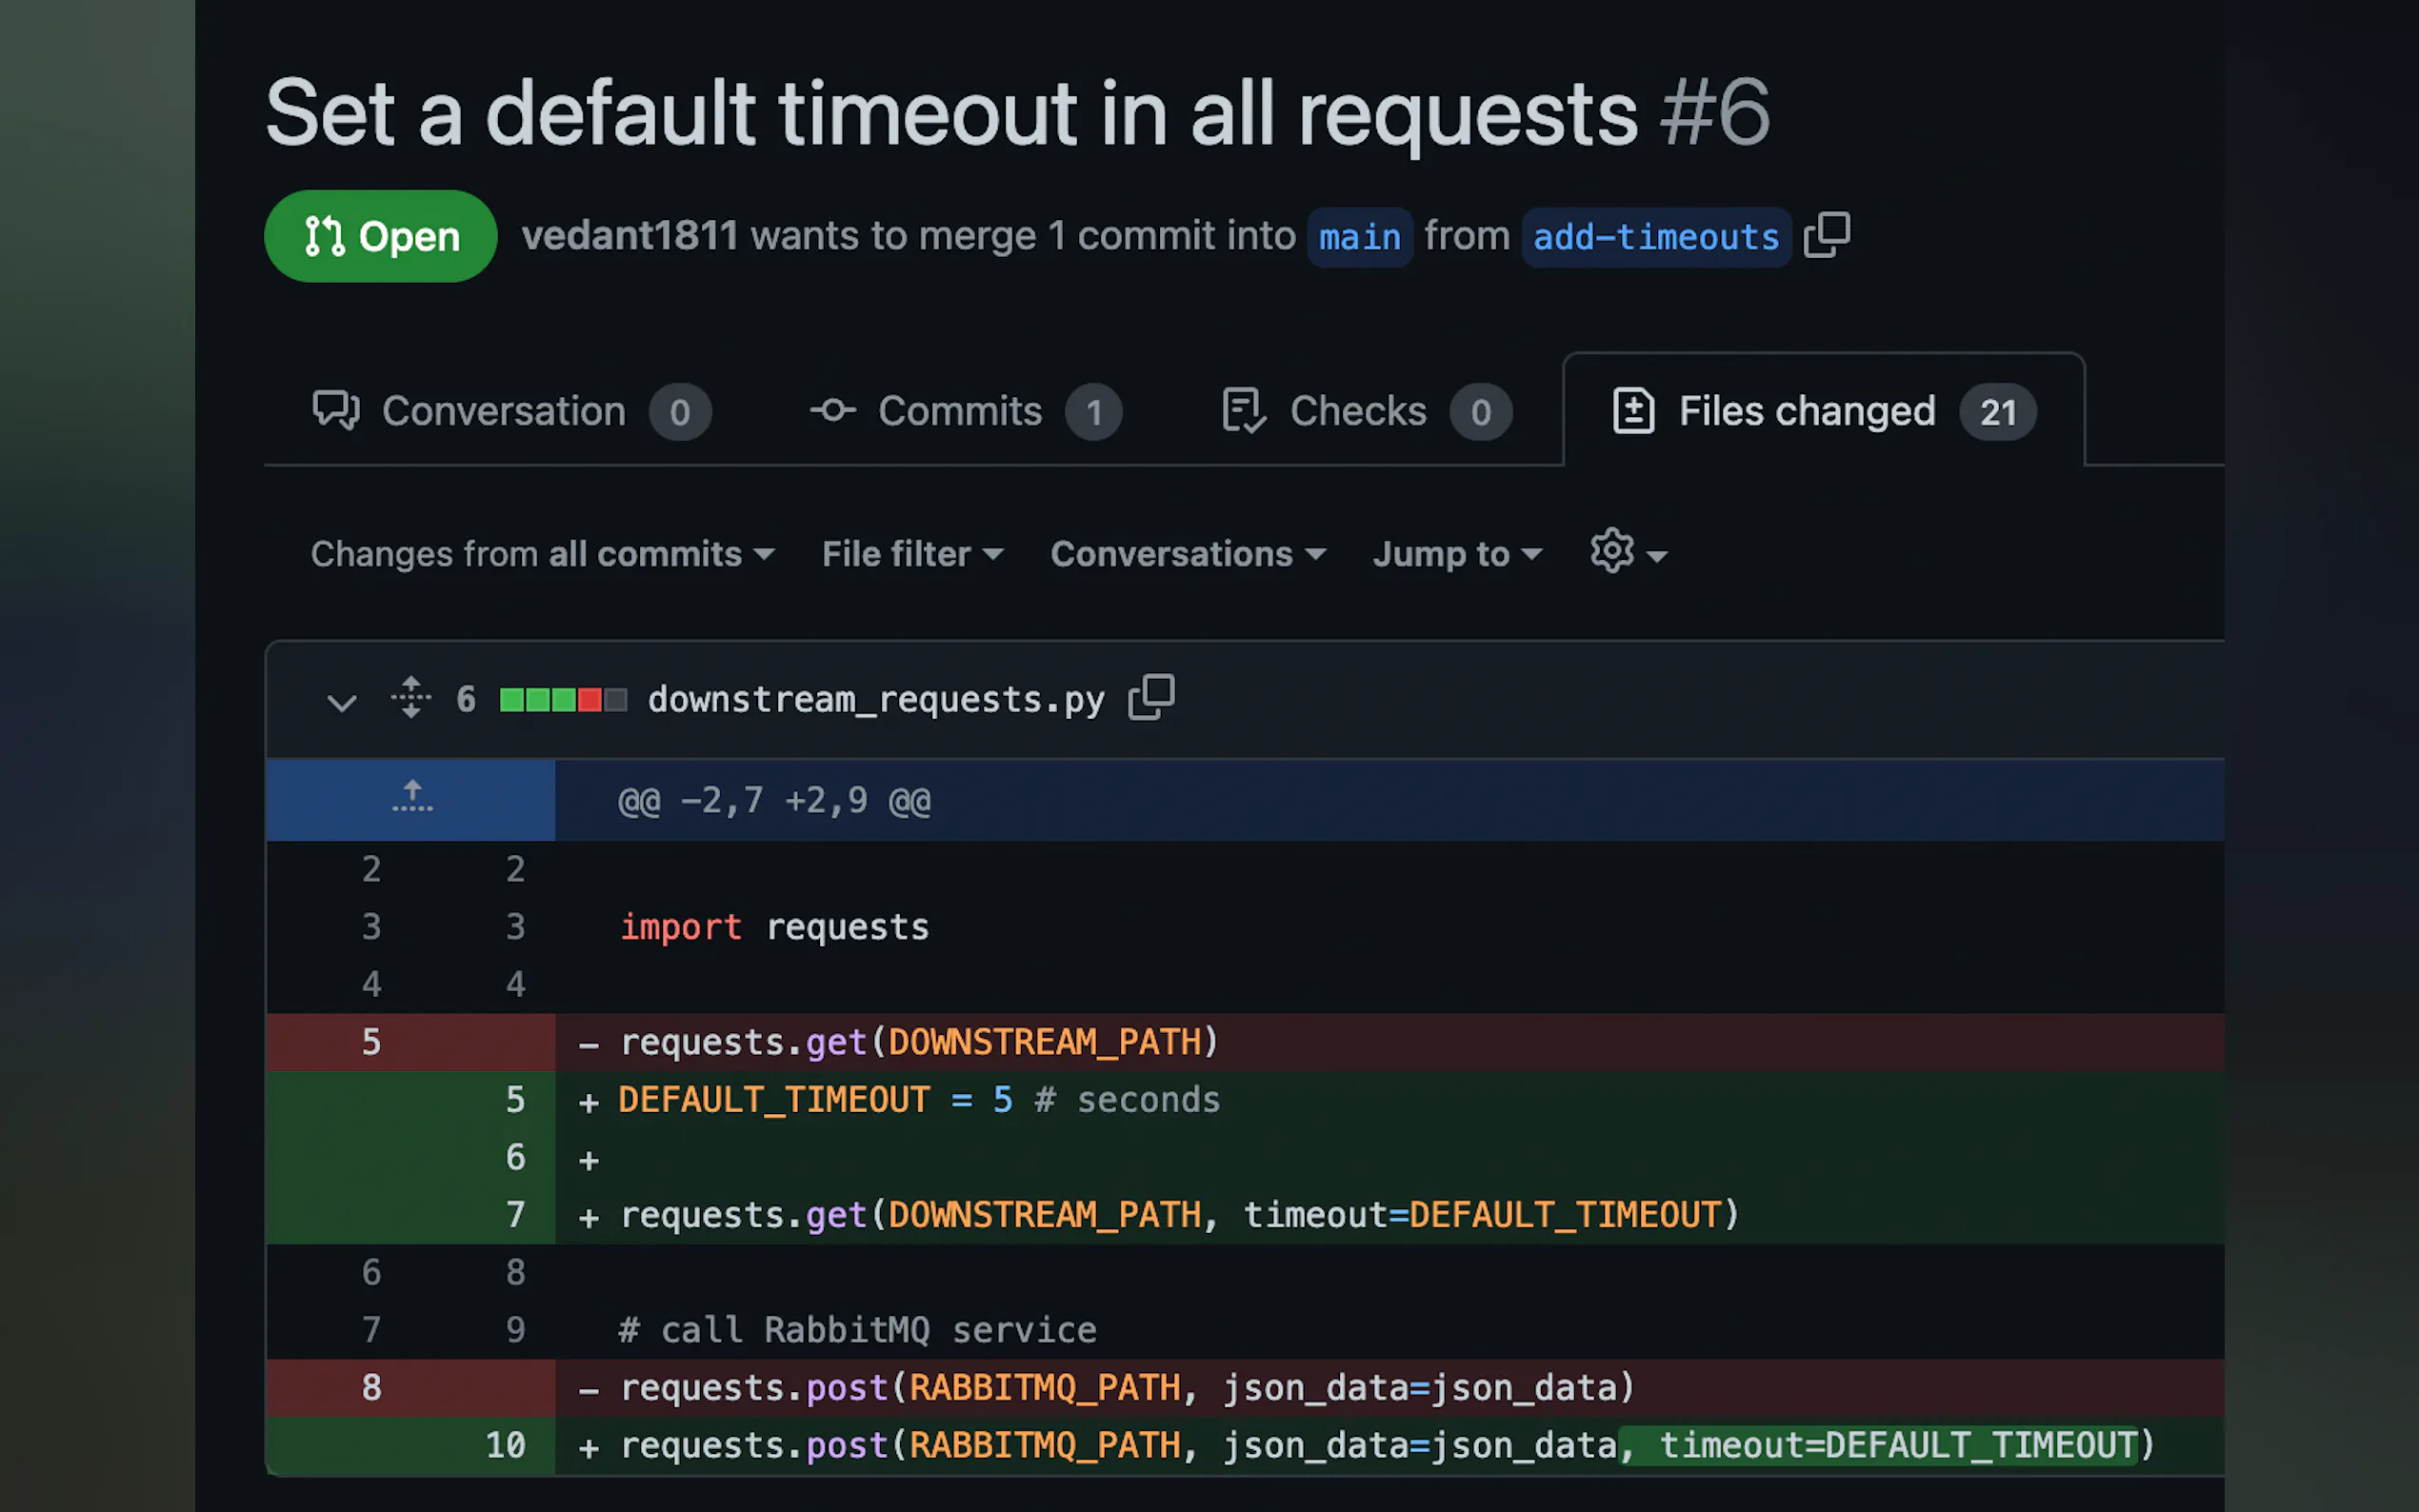Open Changes from all commits dropdown
This screenshot has width=2419, height=1512.
(x=542, y=554)
